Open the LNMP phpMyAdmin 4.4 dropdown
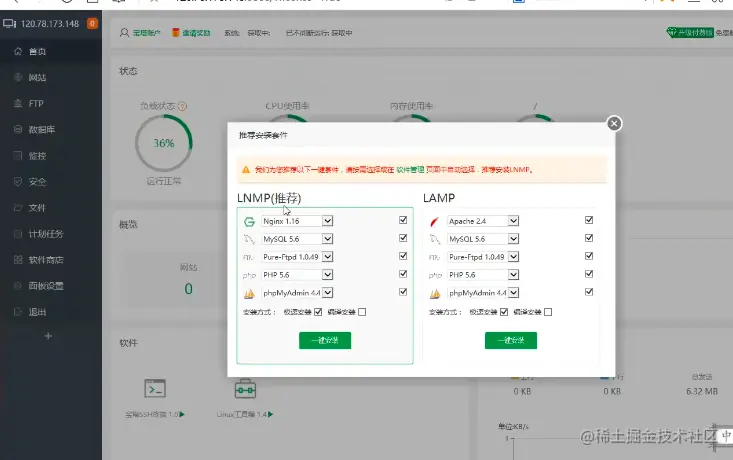Screen dimensions: 733x460 (297, 293)
